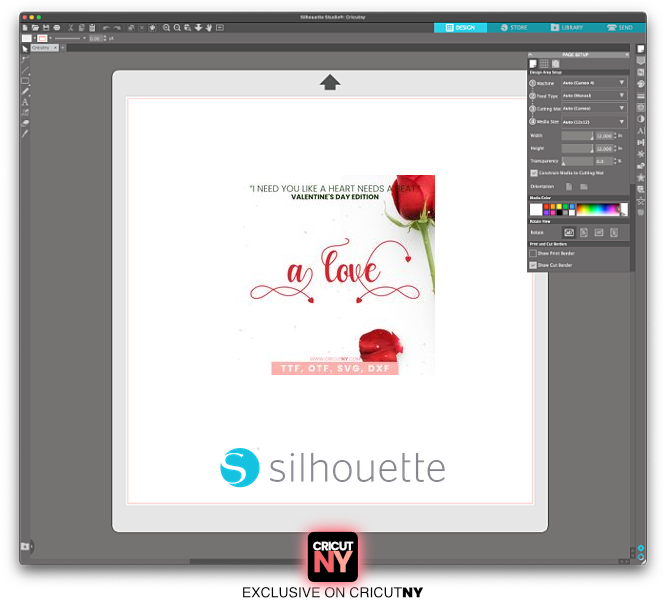Screen dimensions: 665x604
Task: Select the Knife tool
Action: (25, 134)
